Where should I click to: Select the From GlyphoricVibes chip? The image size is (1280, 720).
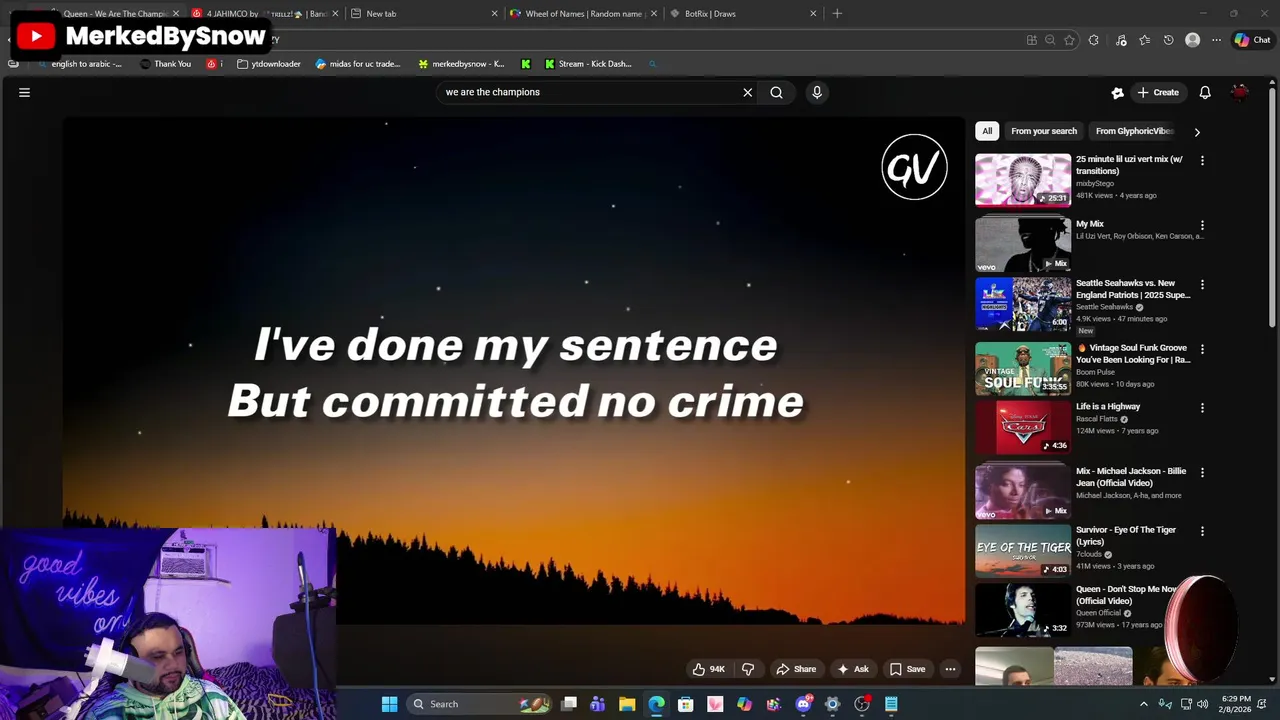pos(1134,131)
